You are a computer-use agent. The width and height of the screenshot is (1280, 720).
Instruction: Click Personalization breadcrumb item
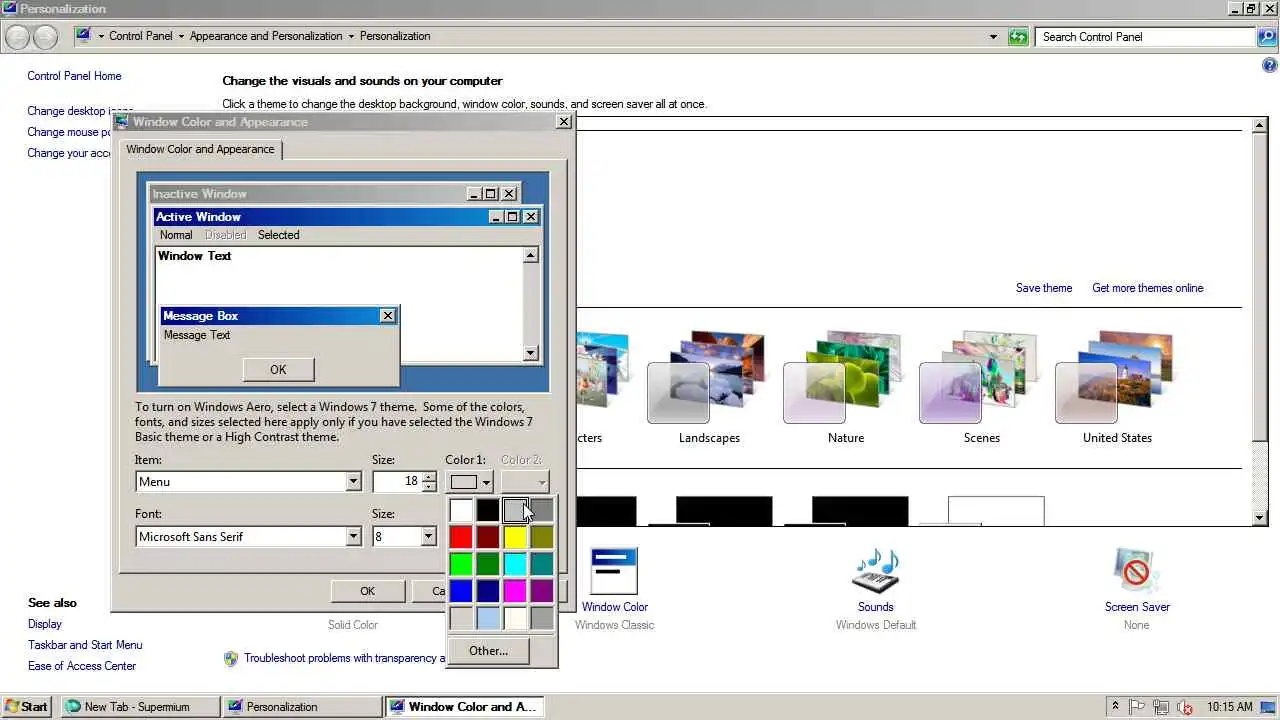tap(395, 36)
